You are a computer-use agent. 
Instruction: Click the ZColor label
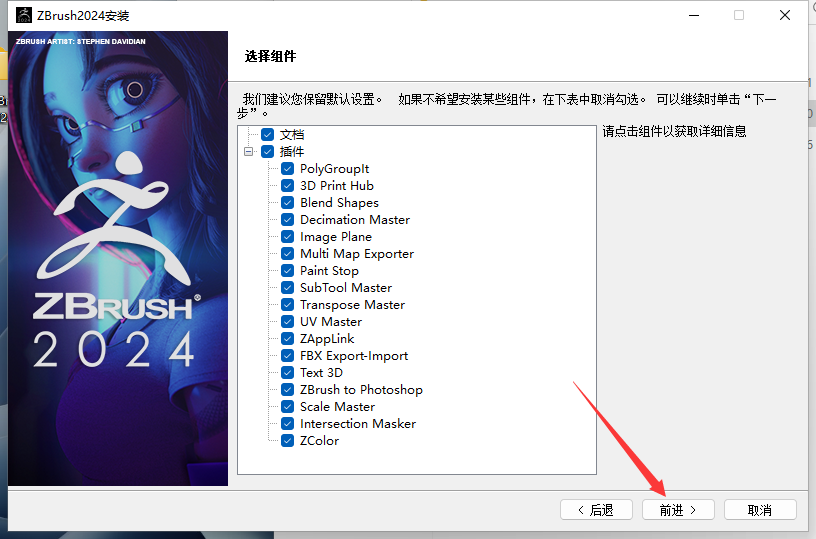pos(319,441)
